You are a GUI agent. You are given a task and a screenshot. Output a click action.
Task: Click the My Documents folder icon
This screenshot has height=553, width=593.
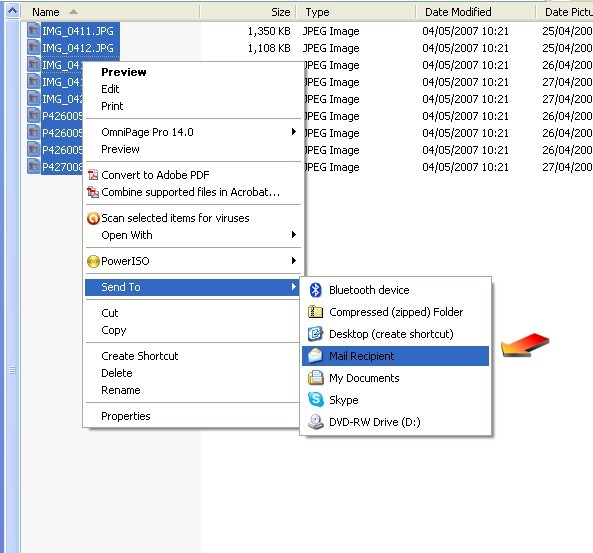(x=315, y=378)
